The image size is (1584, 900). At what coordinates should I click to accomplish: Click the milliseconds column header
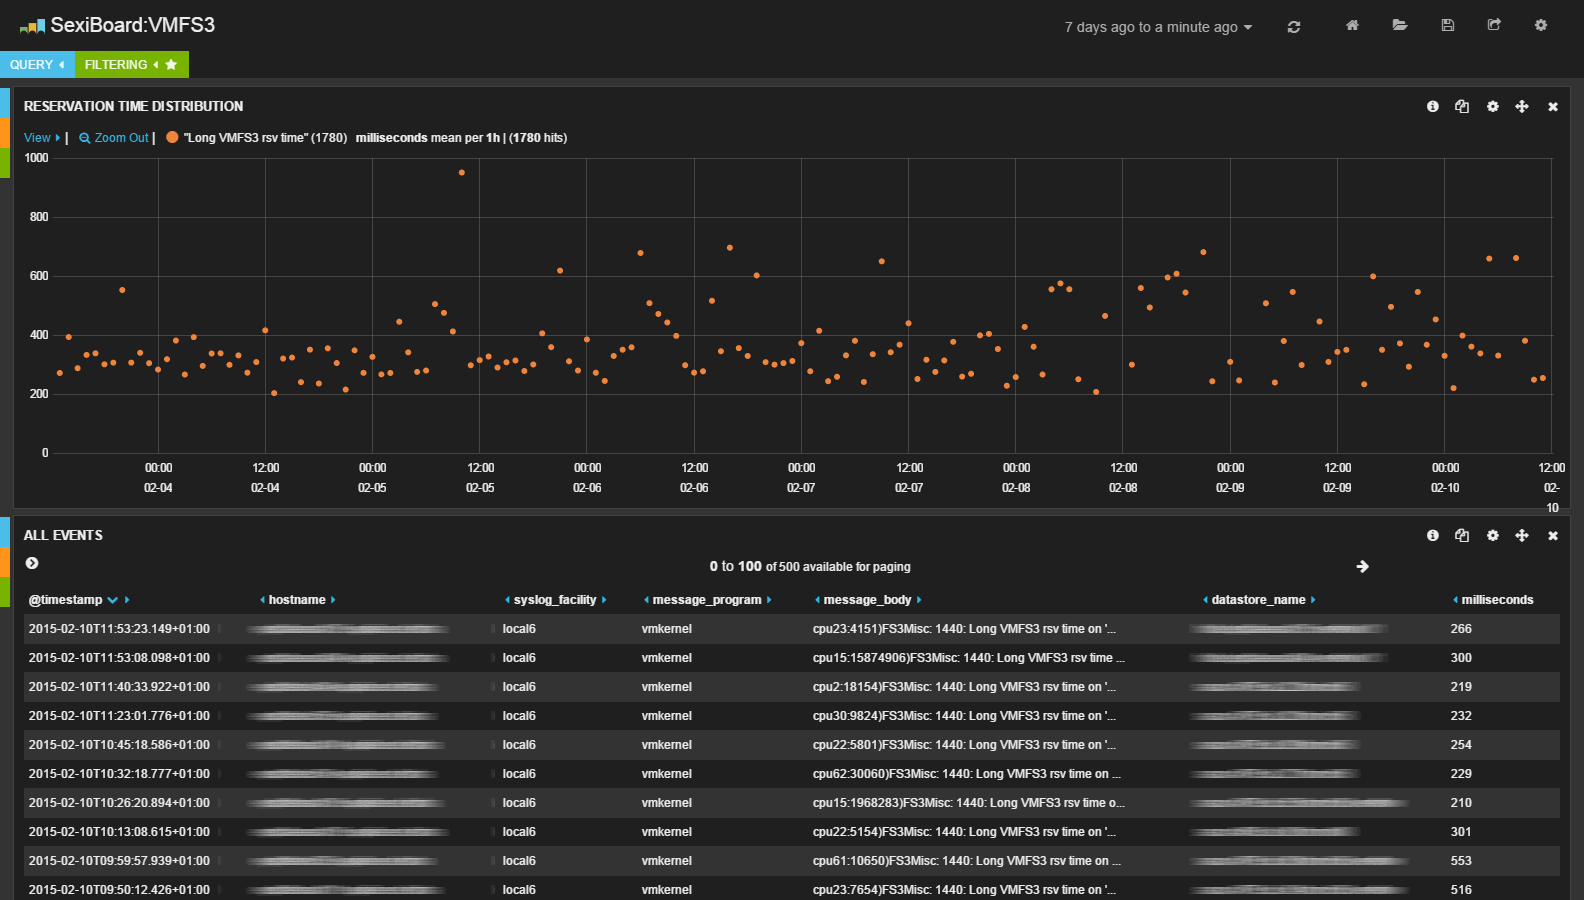click(1497, 600)
